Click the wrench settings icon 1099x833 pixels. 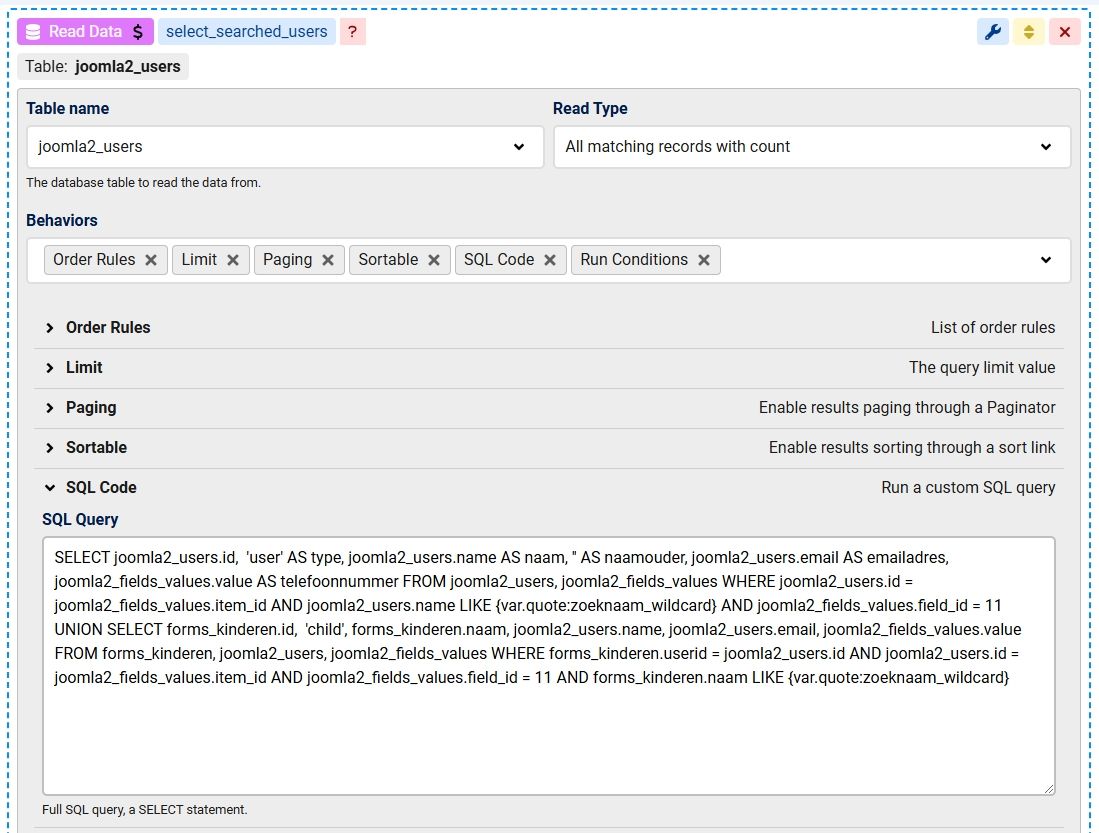(992, 32)
